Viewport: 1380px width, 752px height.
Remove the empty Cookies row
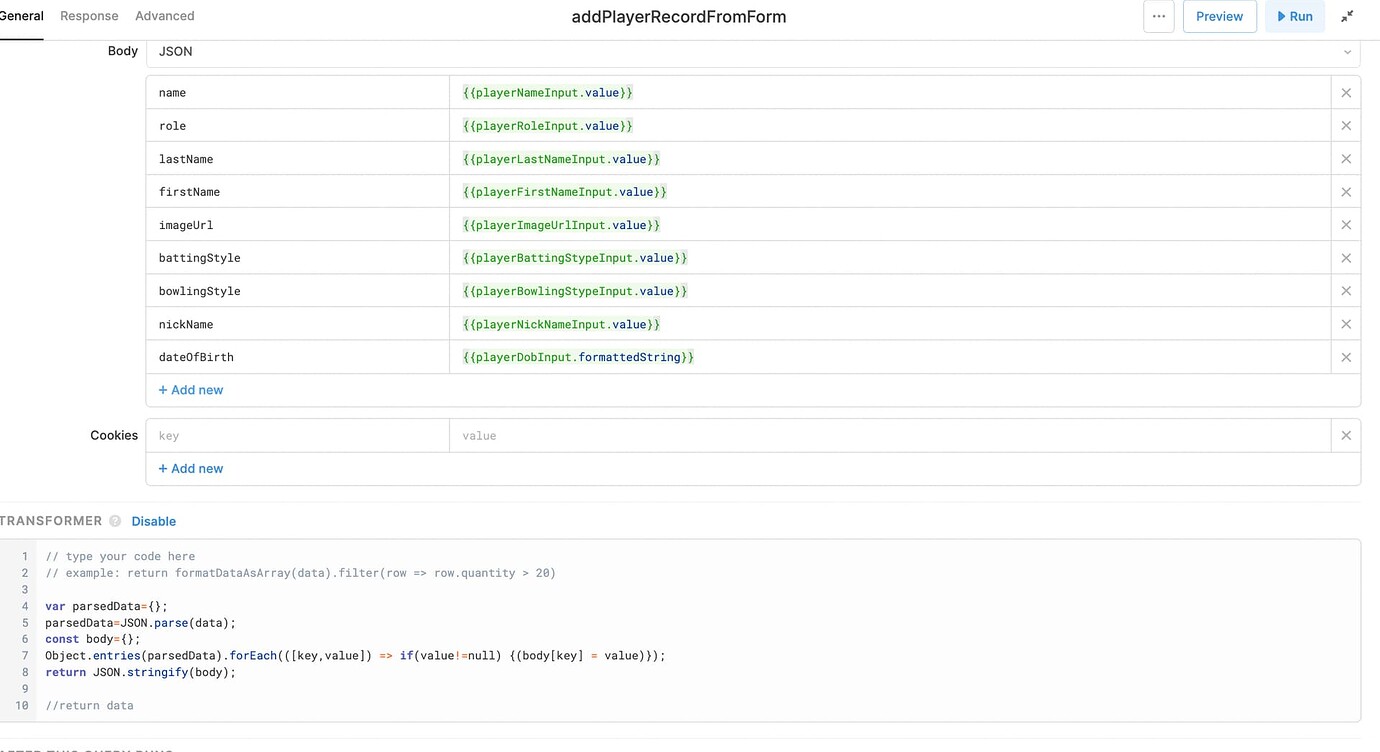pyautogui.click(x=1346, y=435)
